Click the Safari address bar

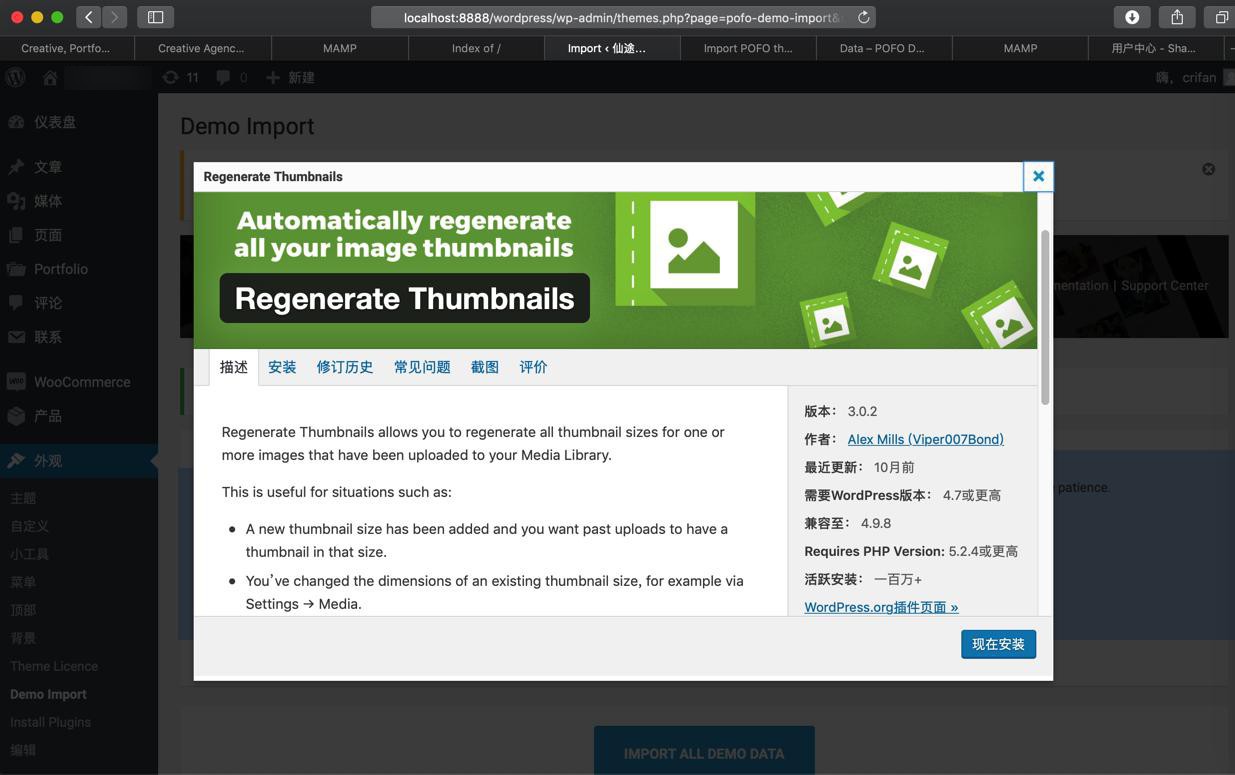coord(624,17)
